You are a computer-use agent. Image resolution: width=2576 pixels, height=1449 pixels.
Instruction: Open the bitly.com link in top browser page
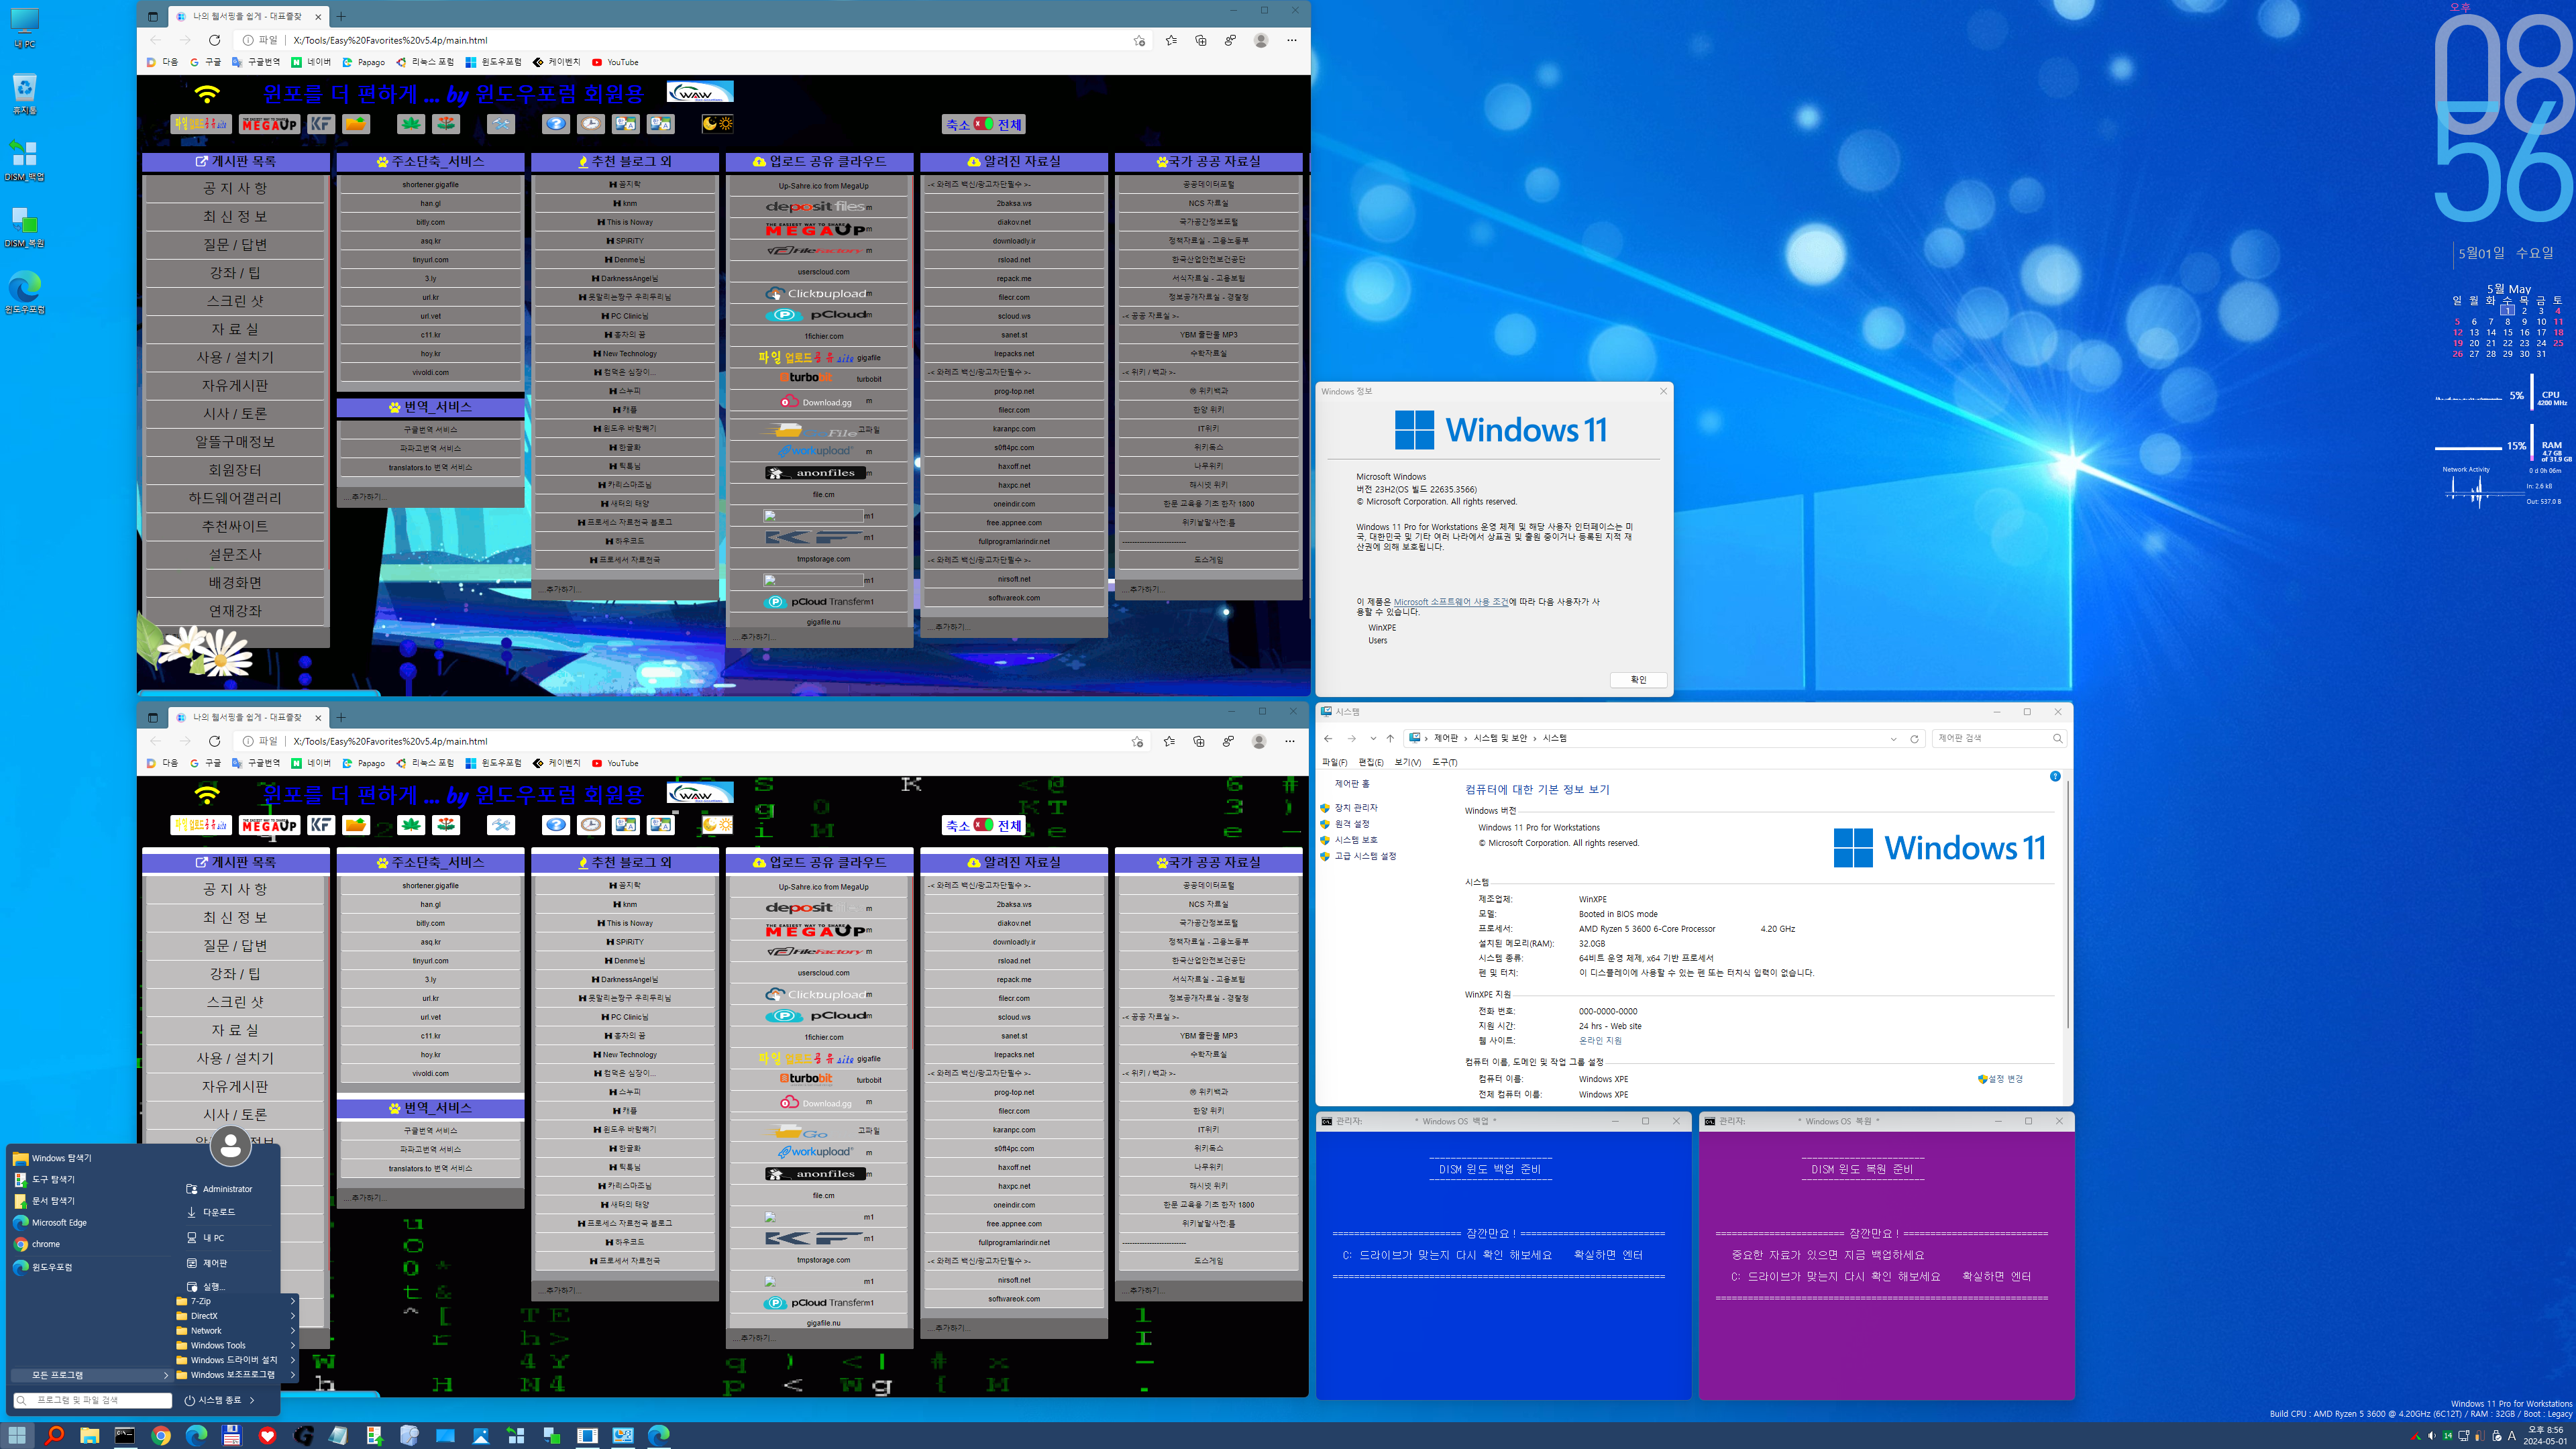coord(430,222)
